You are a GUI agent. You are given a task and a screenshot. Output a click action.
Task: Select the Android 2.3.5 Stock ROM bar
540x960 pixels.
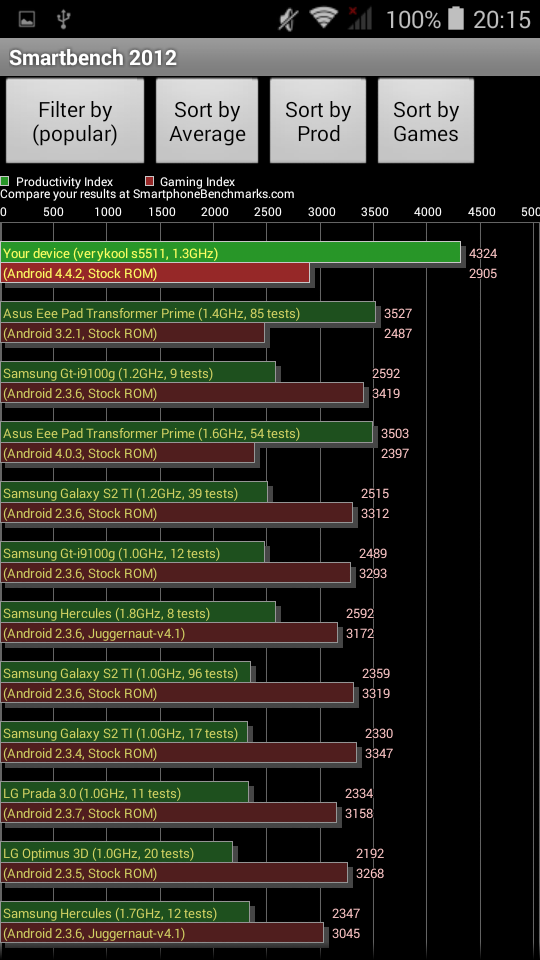tap(174, 873)
